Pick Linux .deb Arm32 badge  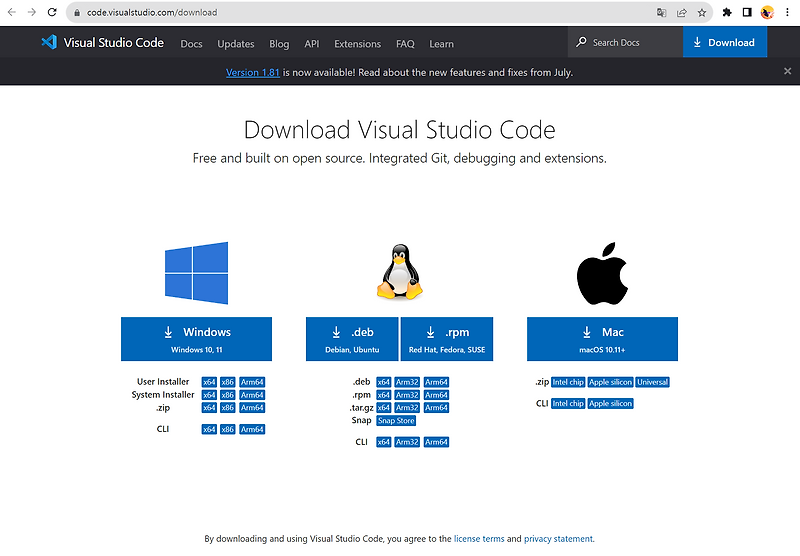pyautogui.click(x=407, y=382)
